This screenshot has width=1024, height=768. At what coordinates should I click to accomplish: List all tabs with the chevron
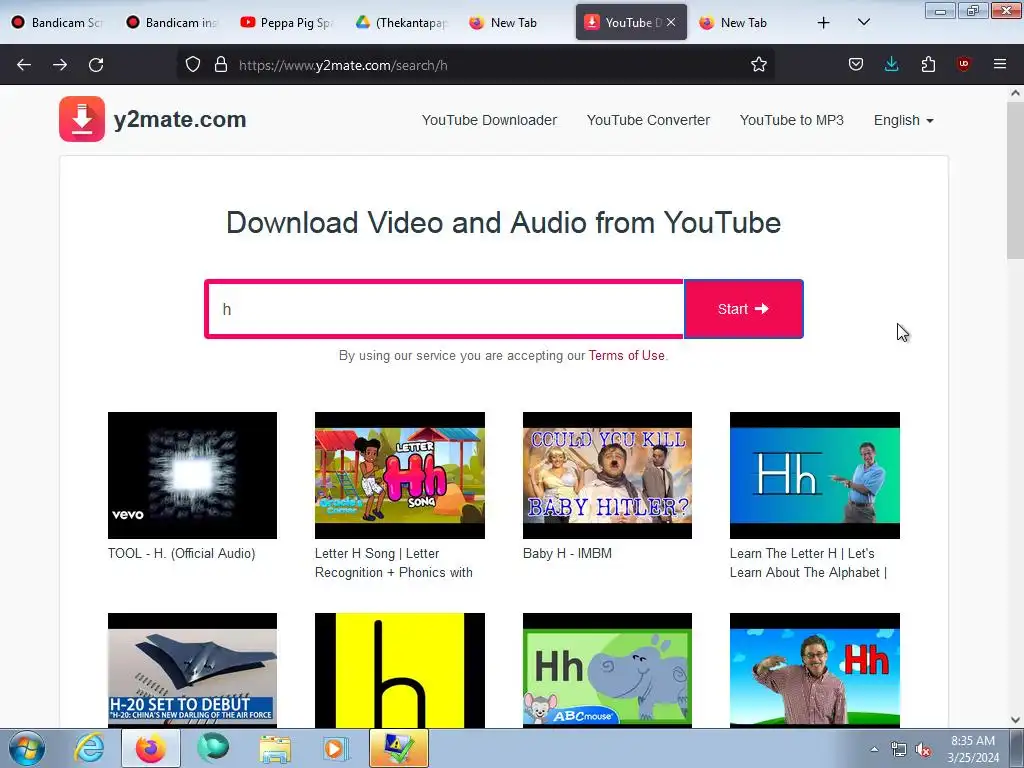pos(863,23)
